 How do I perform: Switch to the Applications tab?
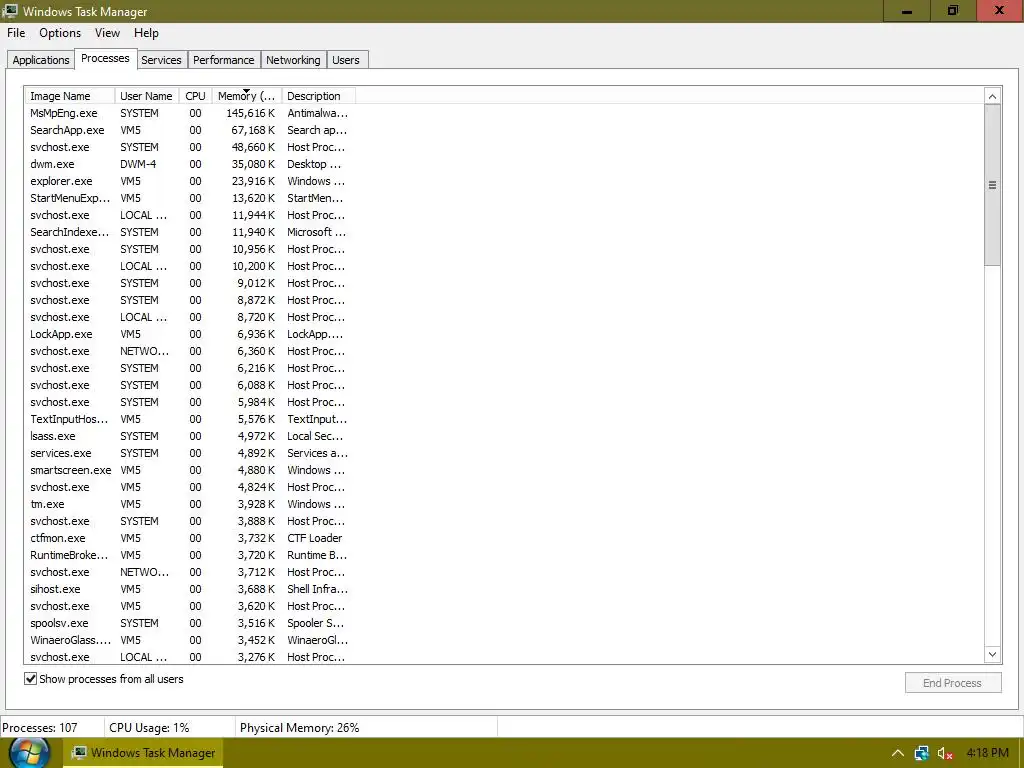[40, 60]
